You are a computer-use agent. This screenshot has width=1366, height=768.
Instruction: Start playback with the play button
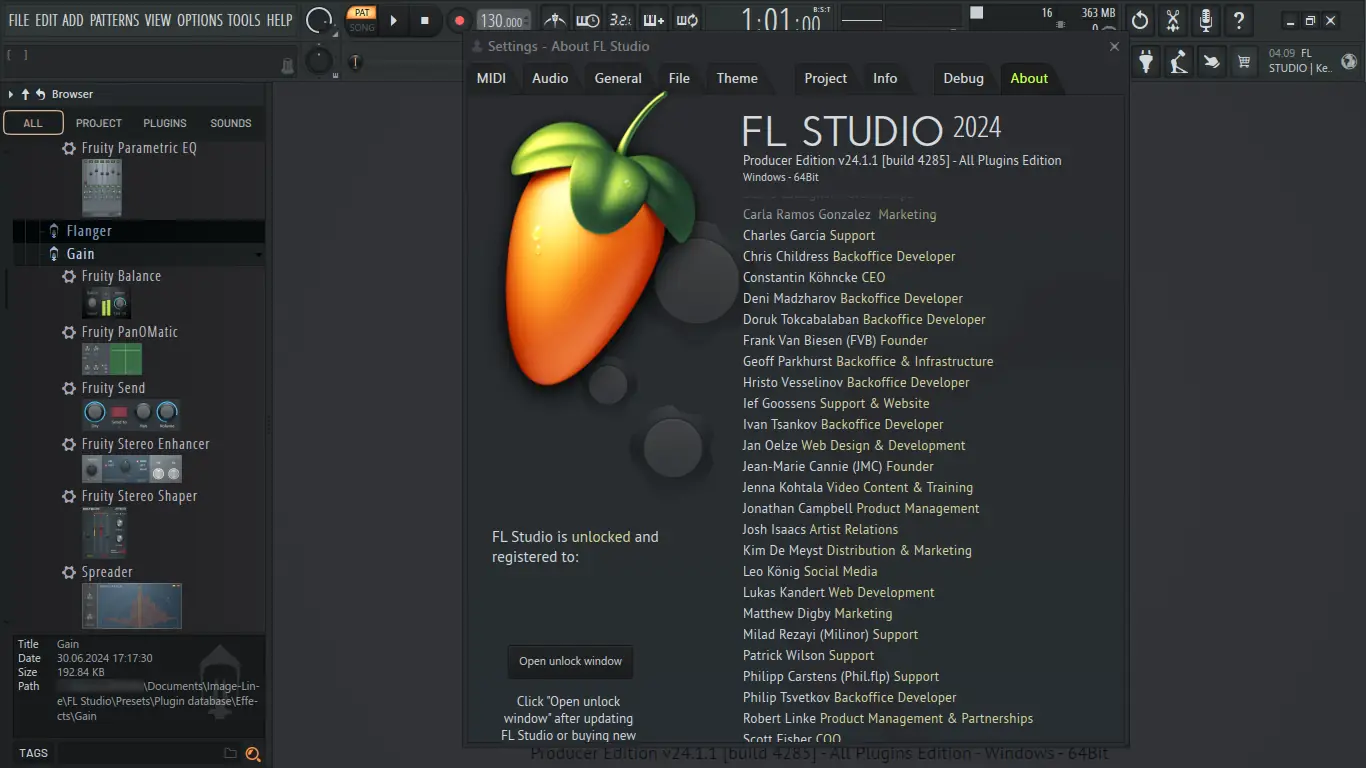[394, 20]
